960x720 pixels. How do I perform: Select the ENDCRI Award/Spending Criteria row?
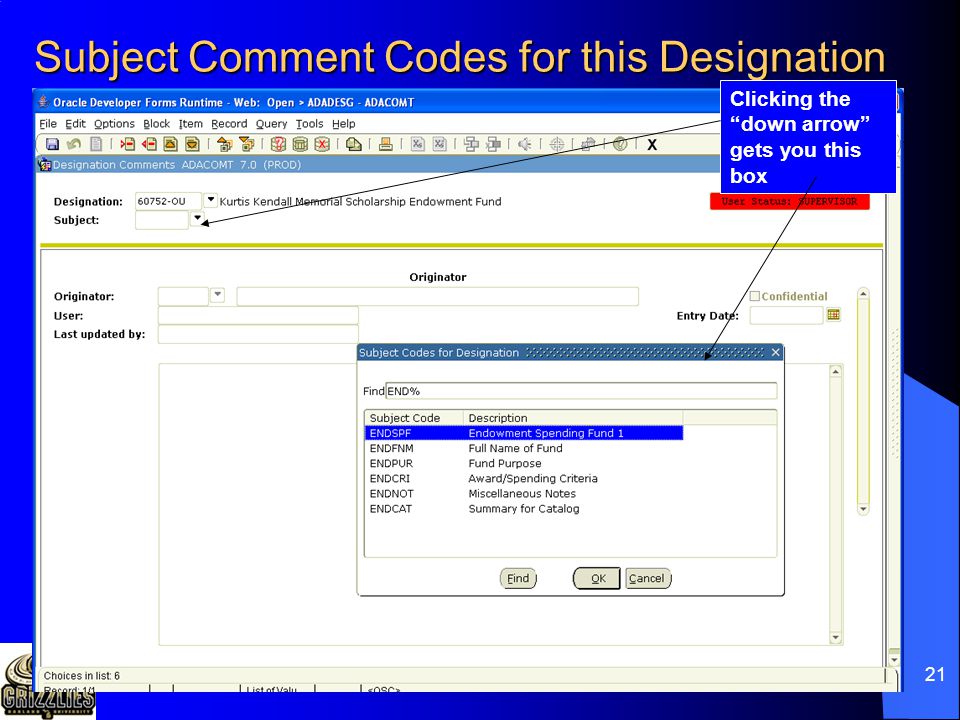point(523,478)
